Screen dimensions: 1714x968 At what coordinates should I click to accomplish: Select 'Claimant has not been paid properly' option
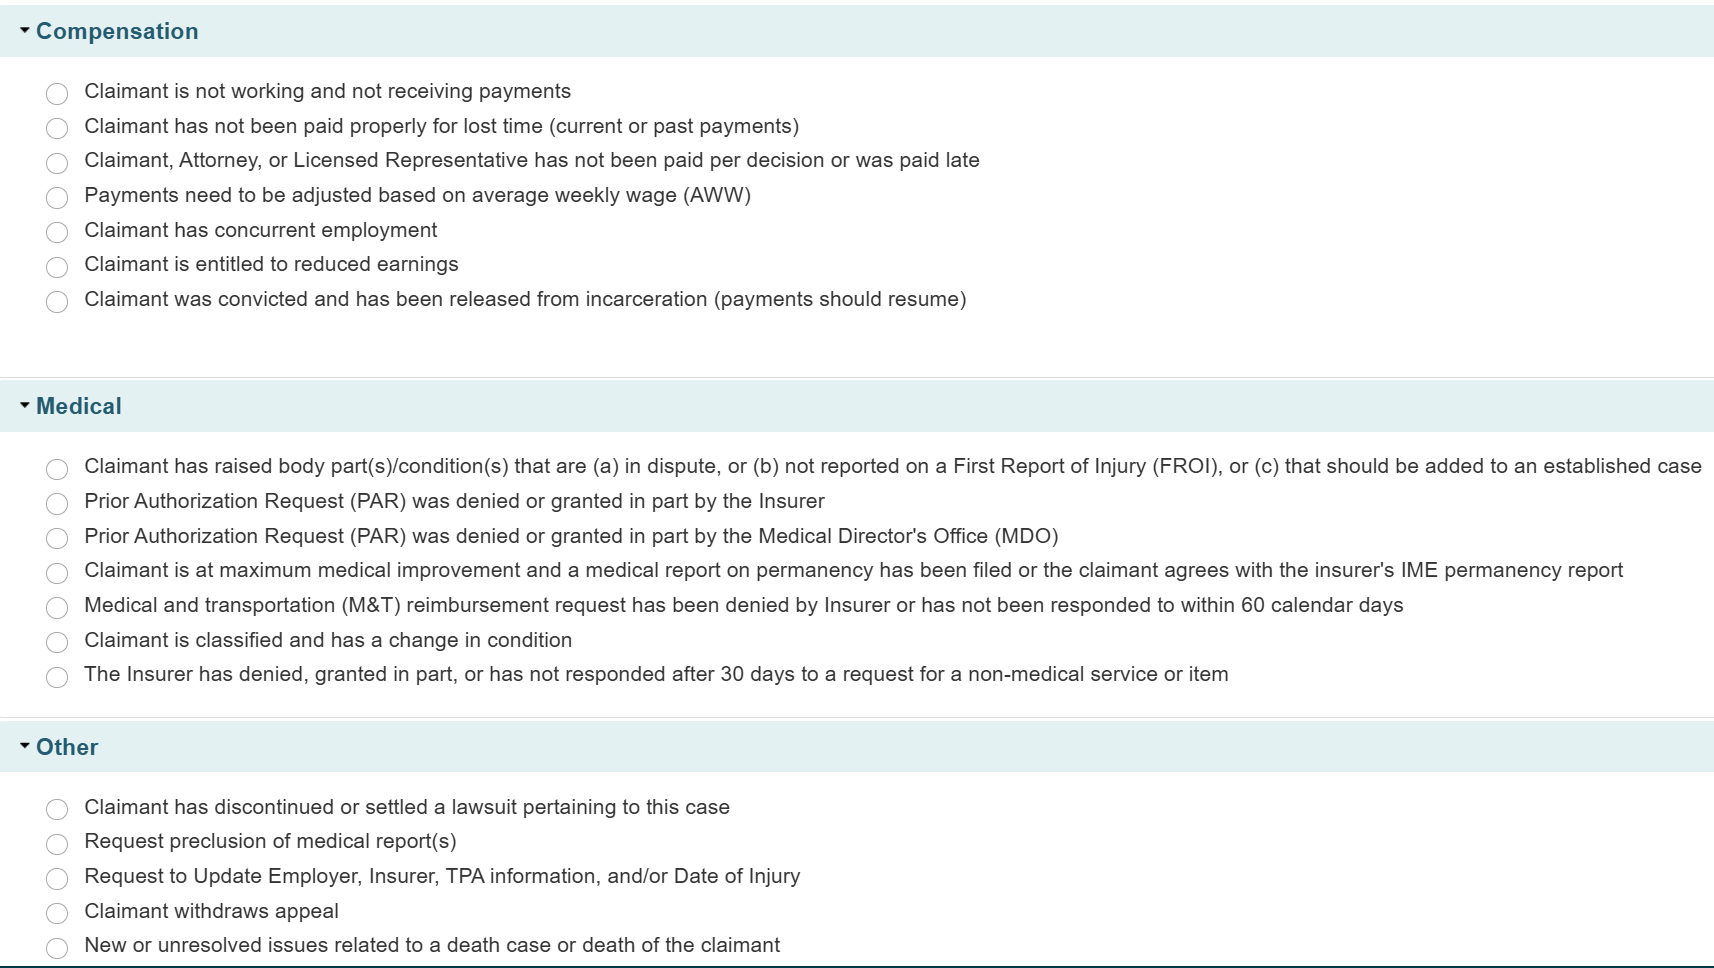point(57,128)
